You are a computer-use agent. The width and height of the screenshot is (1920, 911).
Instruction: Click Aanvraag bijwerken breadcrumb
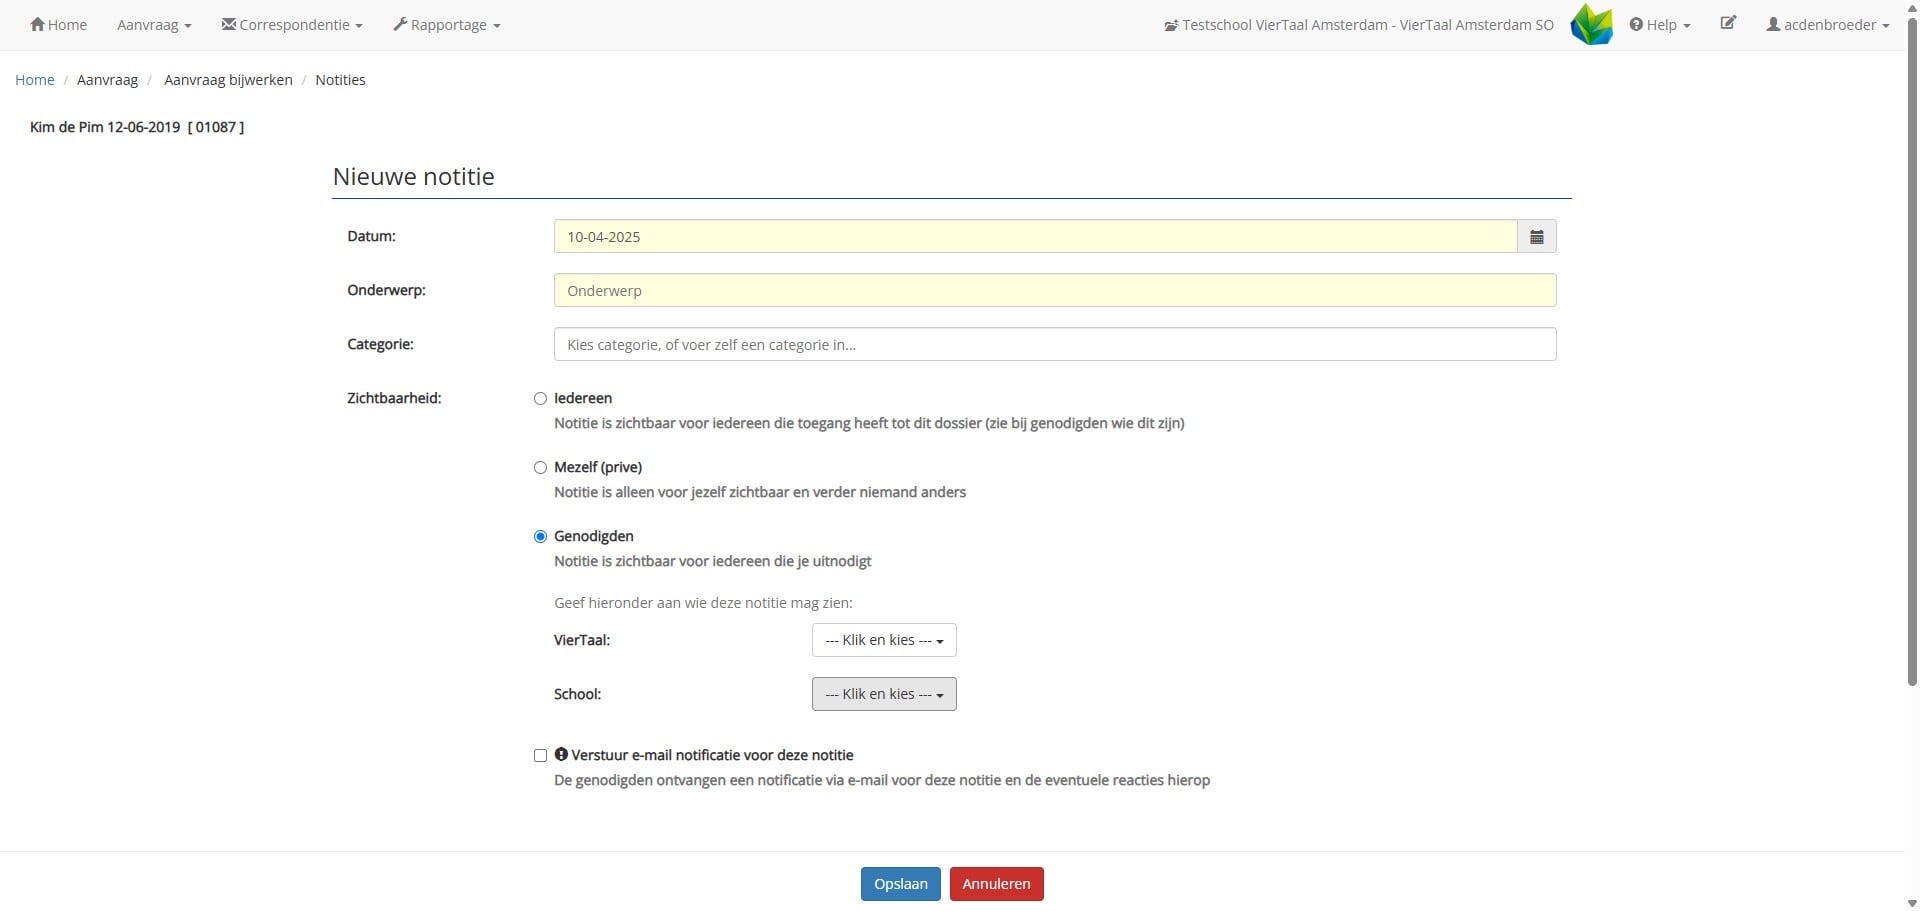[228, 80]
